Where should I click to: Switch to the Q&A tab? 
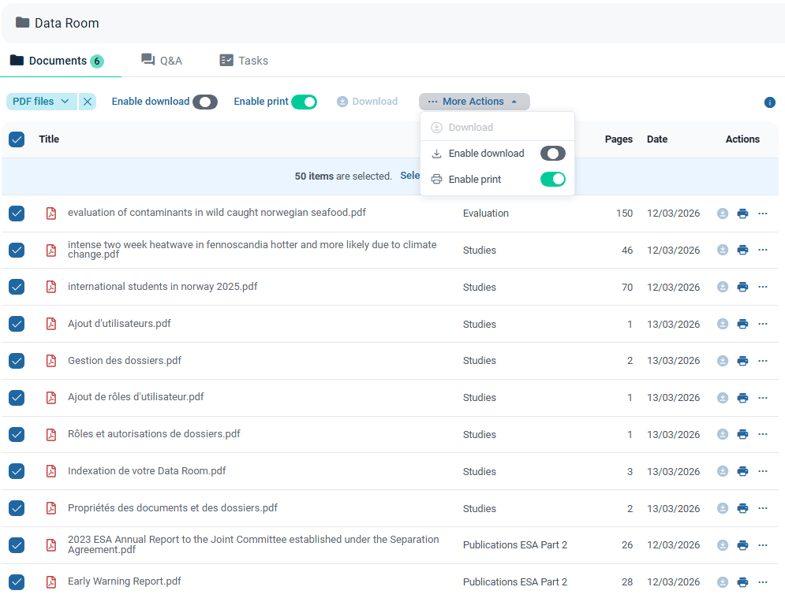pos(162,60)
